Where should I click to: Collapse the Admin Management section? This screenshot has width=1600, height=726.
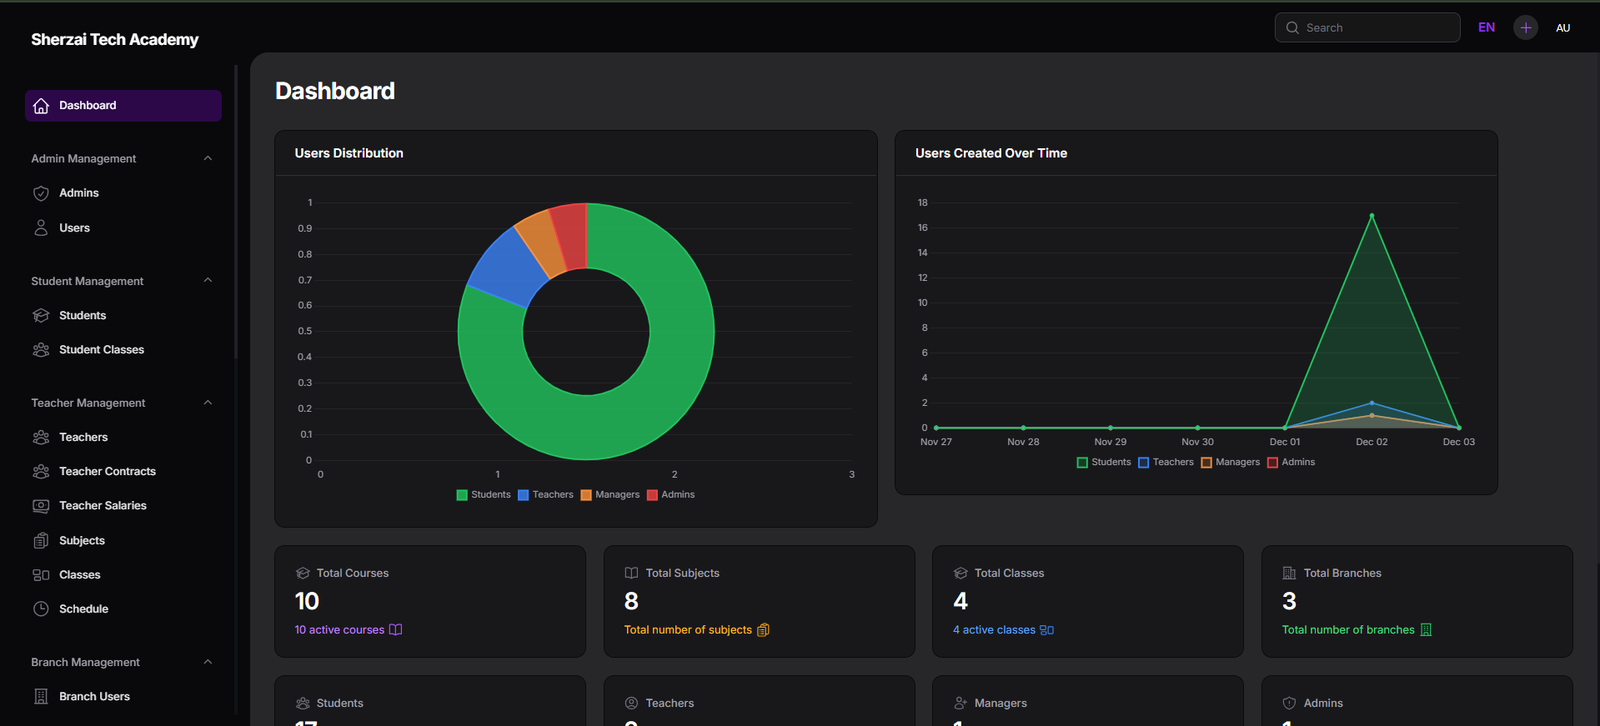pos(208,158)
